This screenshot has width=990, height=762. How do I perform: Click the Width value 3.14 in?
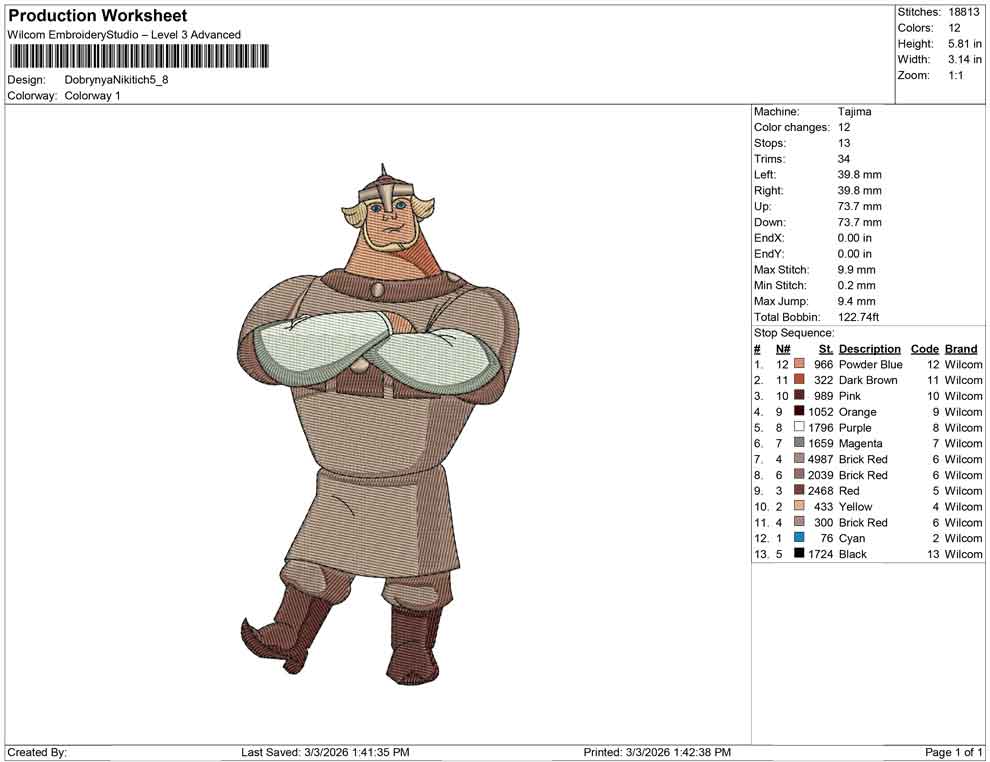(964, 59)
